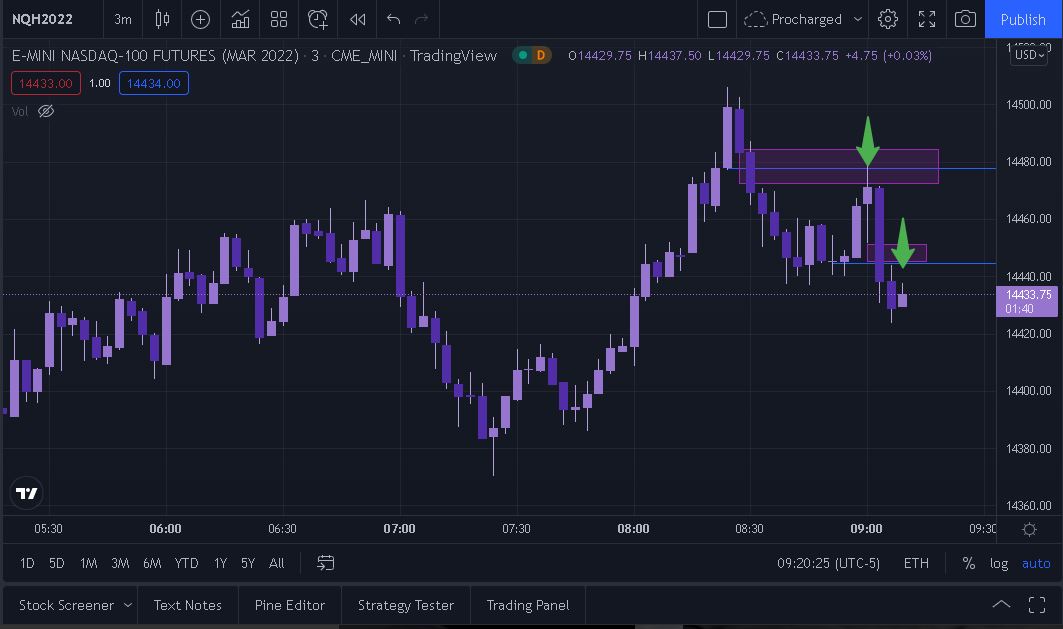
Task: Expand the Procharged layout dropdown
Action: pyautogui.click(x=858, y=19)
